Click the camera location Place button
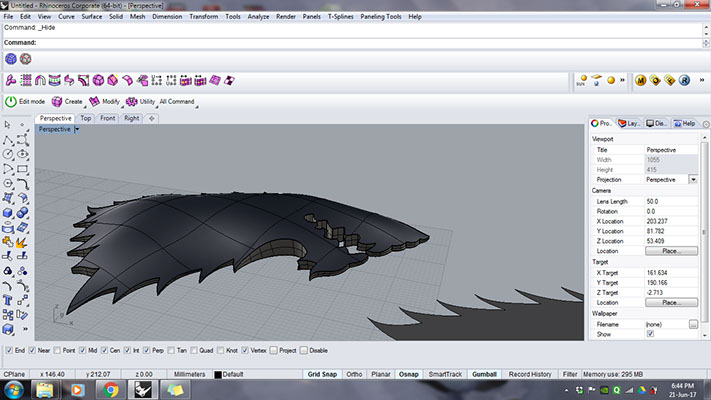The image size is (711, 400). pos(671,251)
